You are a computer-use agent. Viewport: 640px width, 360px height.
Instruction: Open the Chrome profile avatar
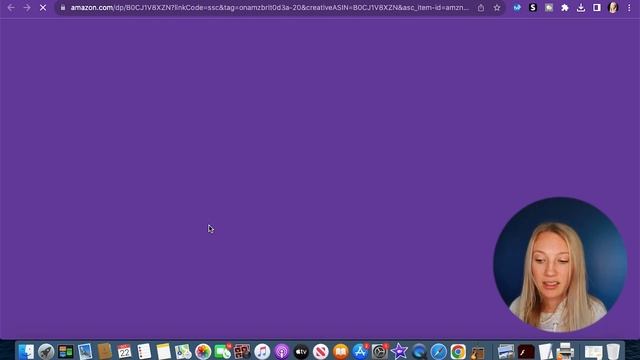point(613,7)
